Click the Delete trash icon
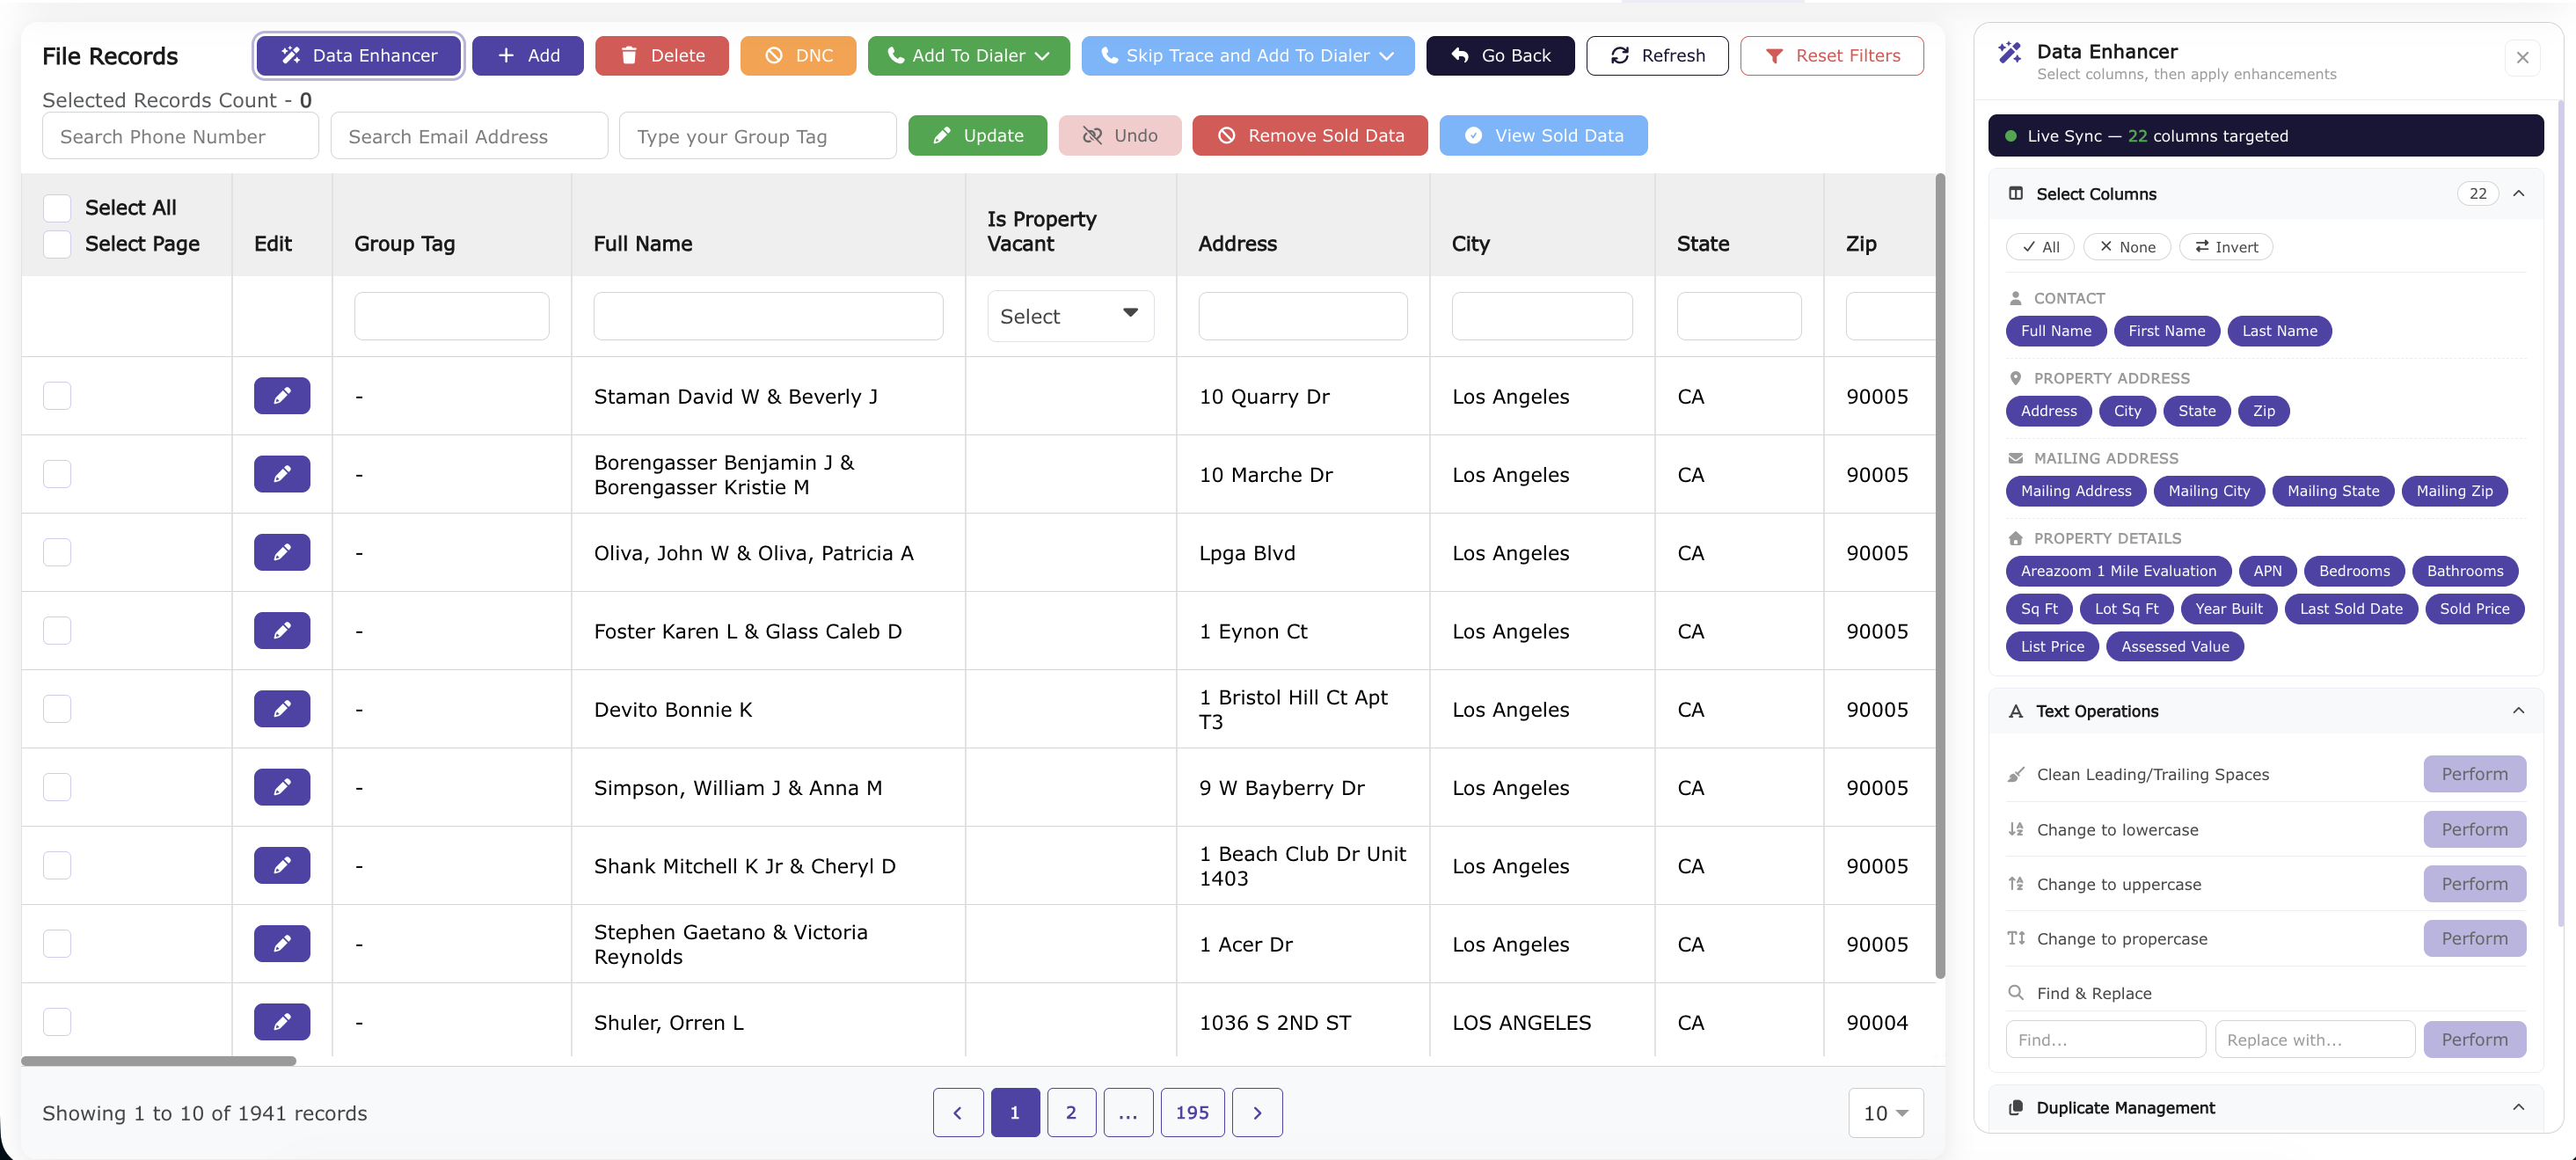Image resolution: width=2576 pixels, height=1160 pixels. point(629,55)
